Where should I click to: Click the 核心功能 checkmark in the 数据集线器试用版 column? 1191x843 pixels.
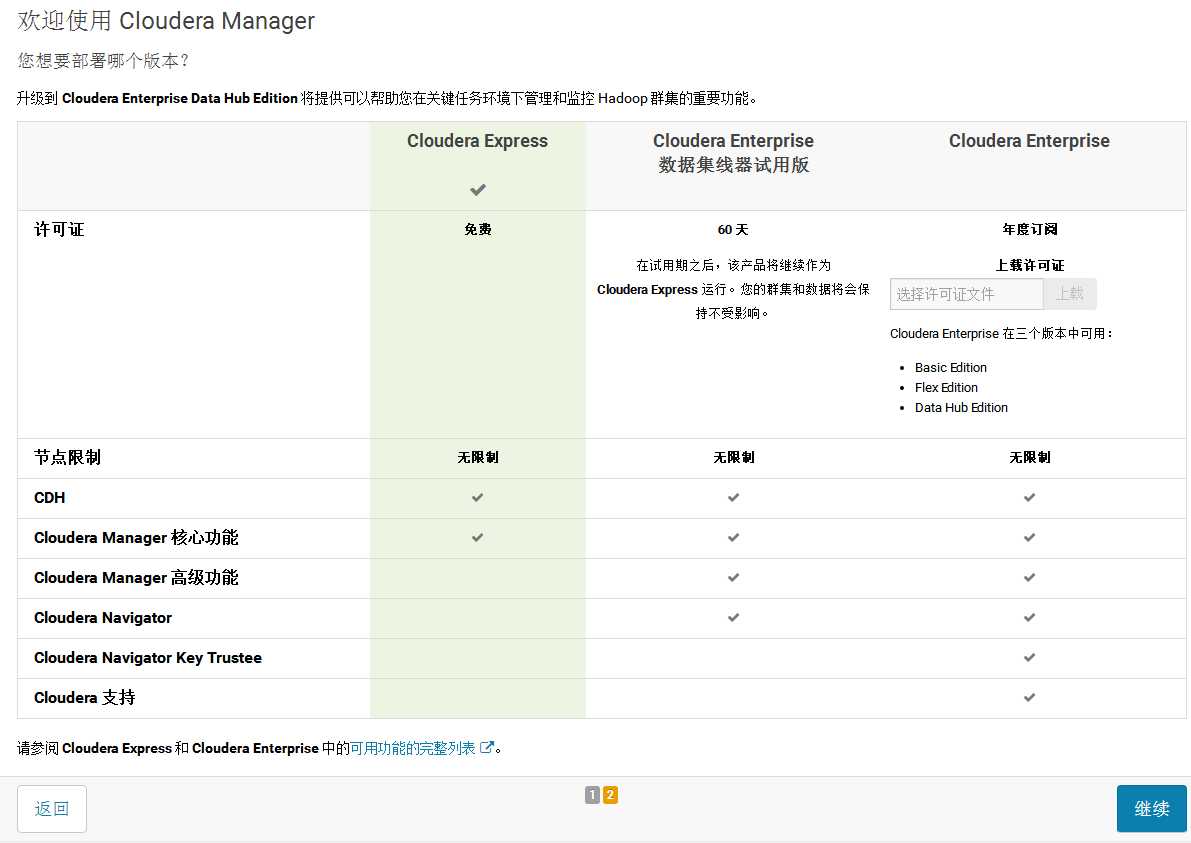[733, 538]
